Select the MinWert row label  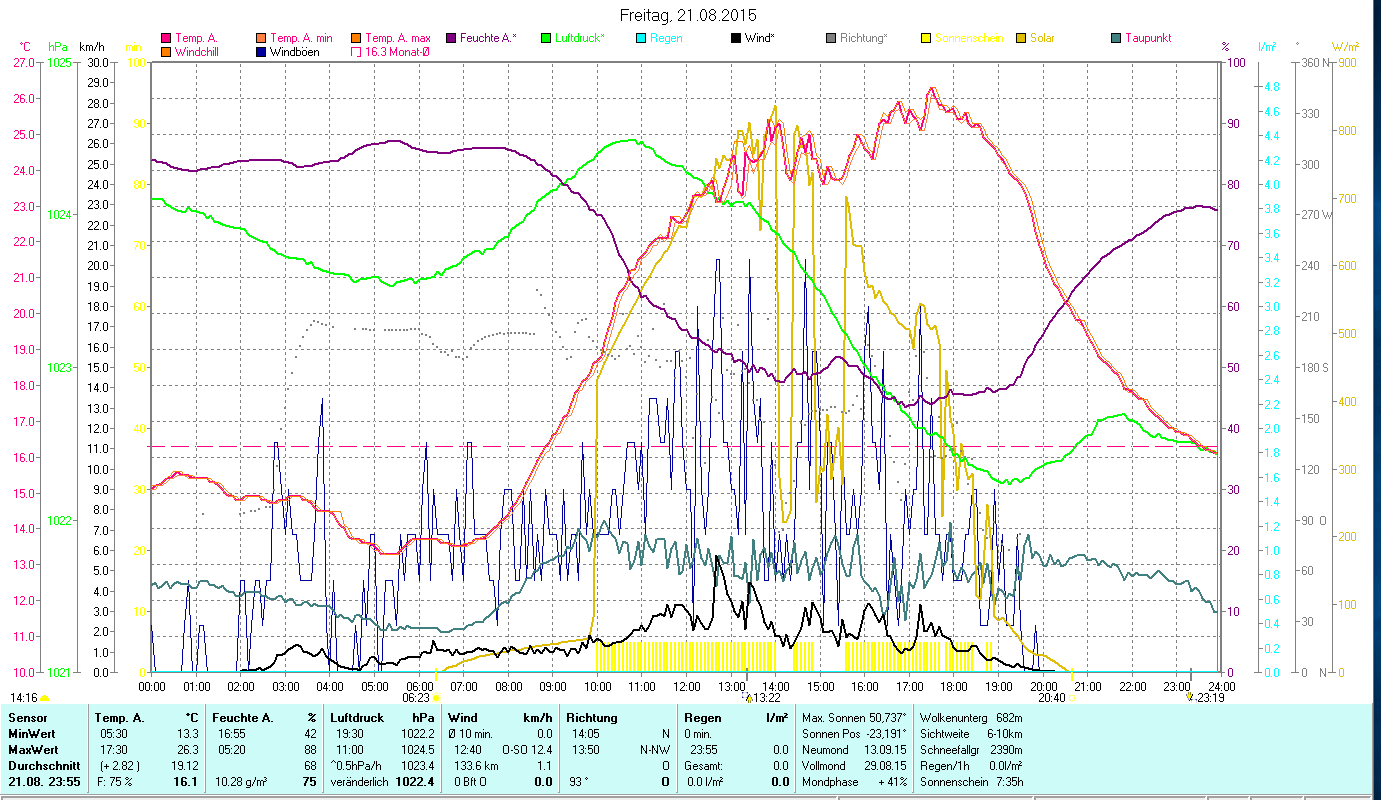pyautogui.click(x=33, y=734)
